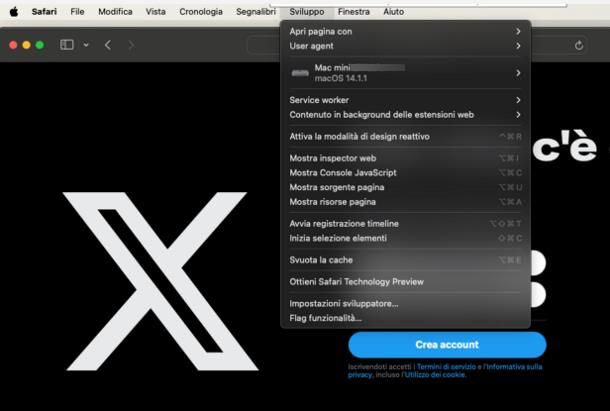Select Attiva la modalità di design reattivo
610x411 pixels.
pos(405,137)
